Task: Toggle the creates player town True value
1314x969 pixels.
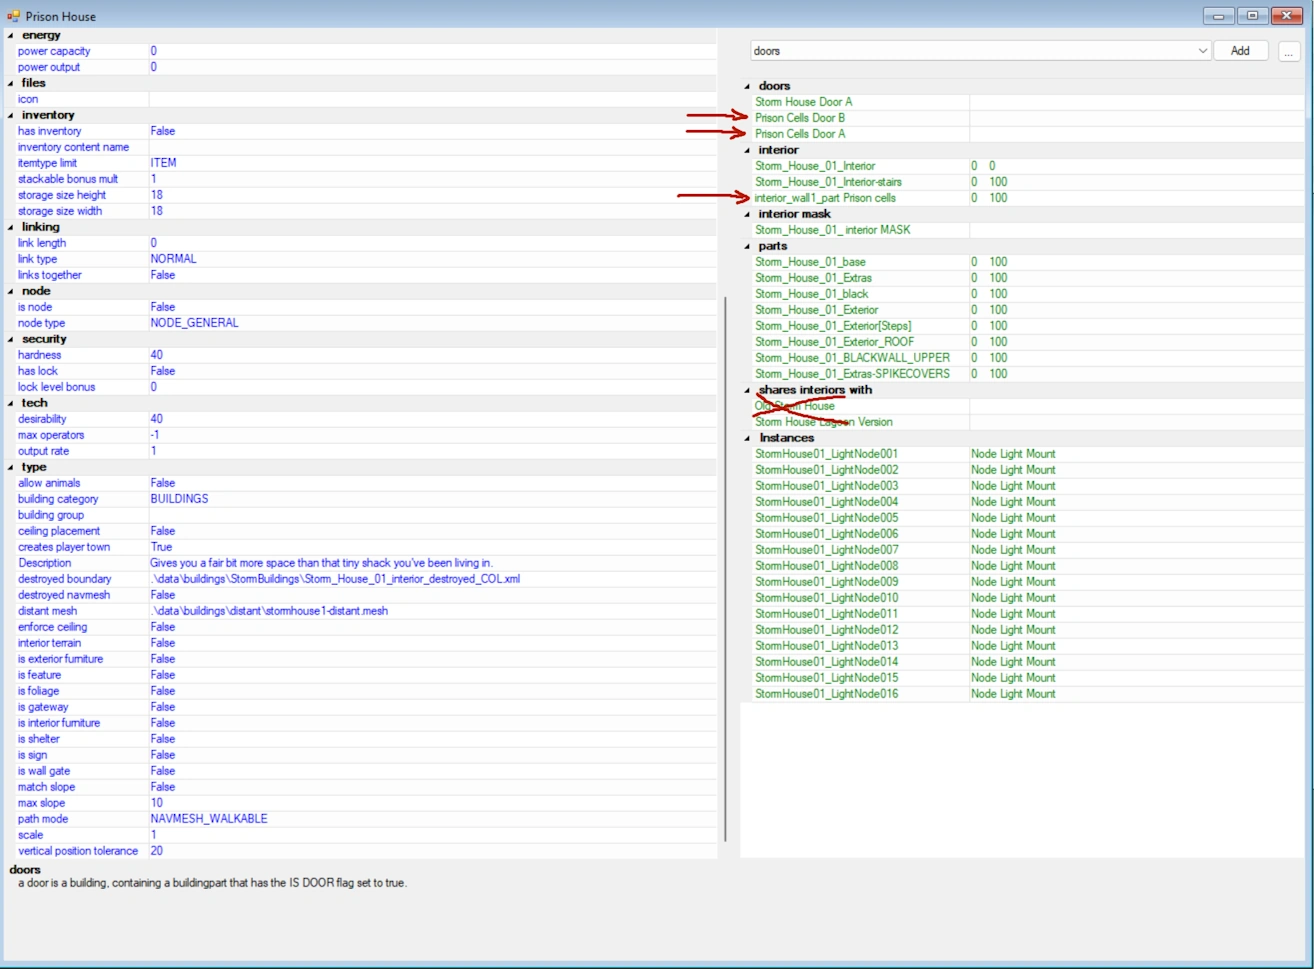Action: click(162, 547)
